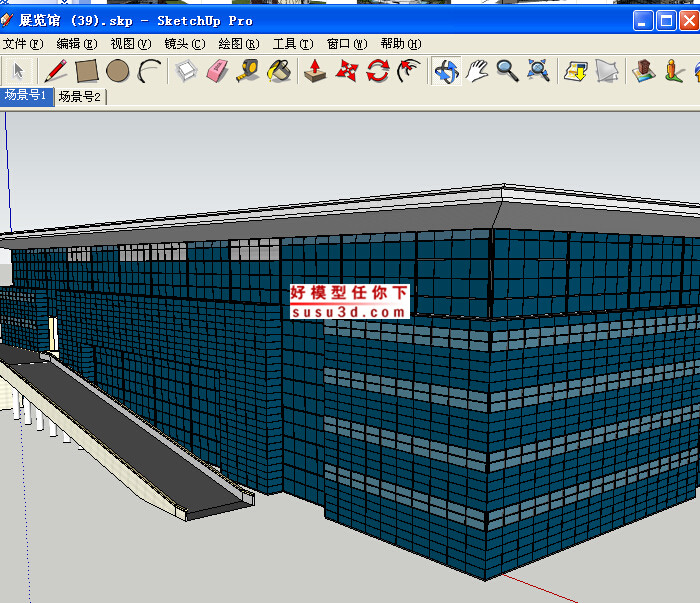Select the Paint Bucket tool
The image size is (700, 603).
tap(279, 71)
